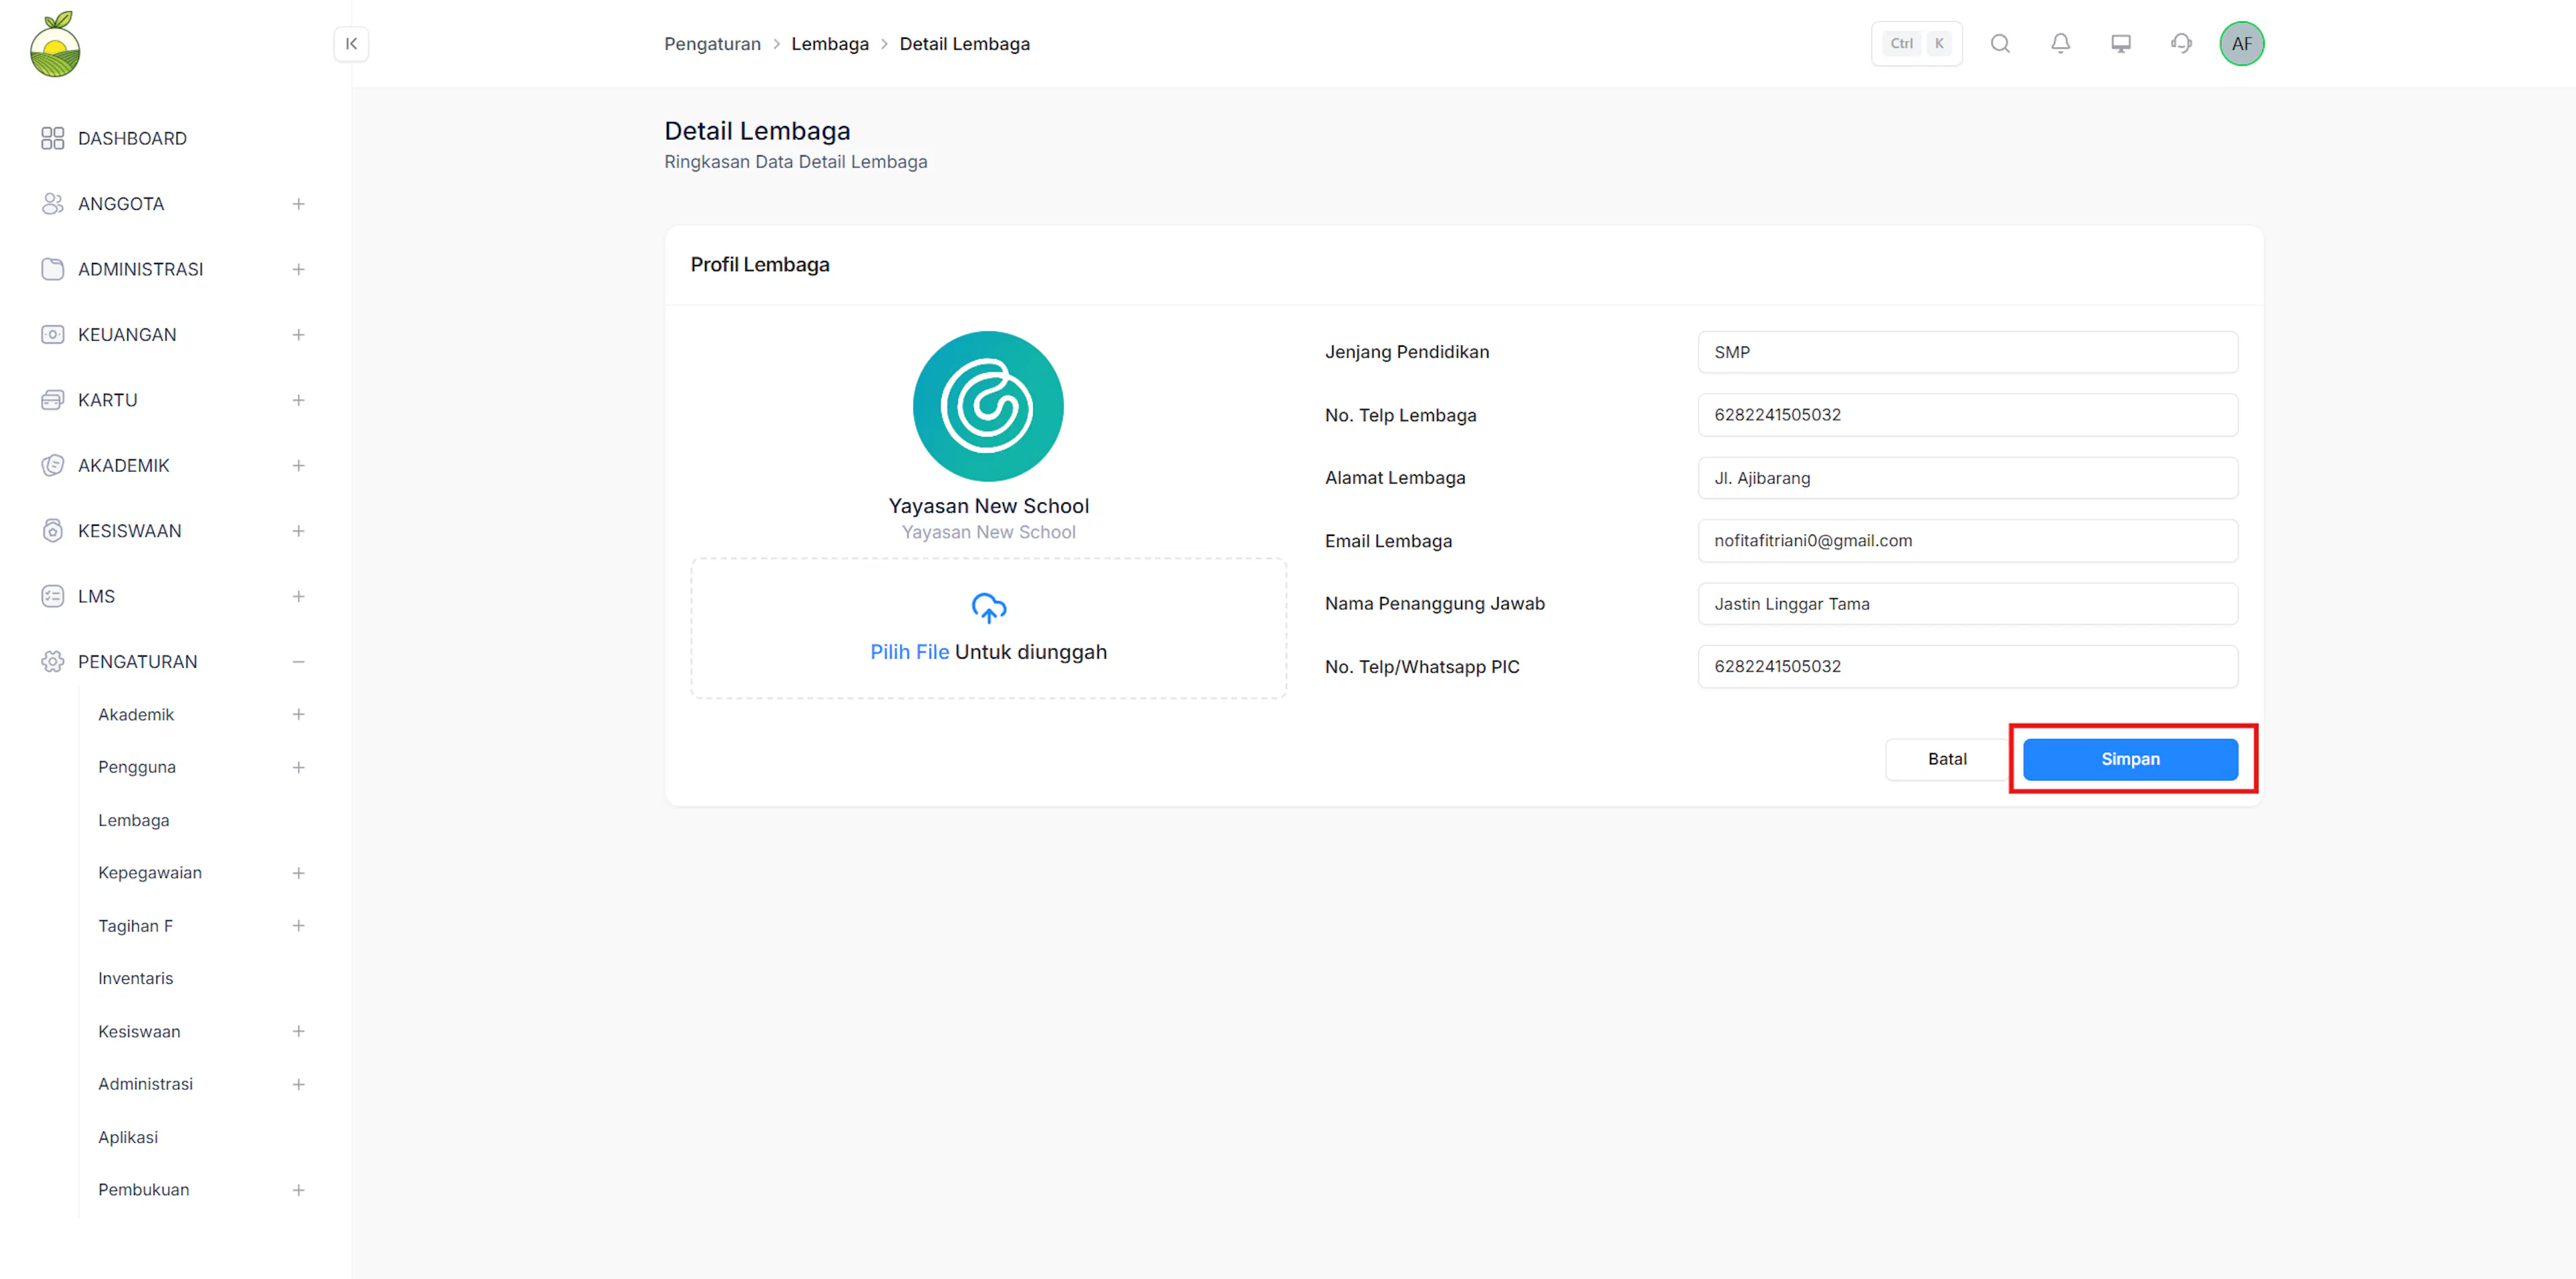2576x1279 pixels.
Task: Click the Keuangan money icon
Action: tap(53, 335)
